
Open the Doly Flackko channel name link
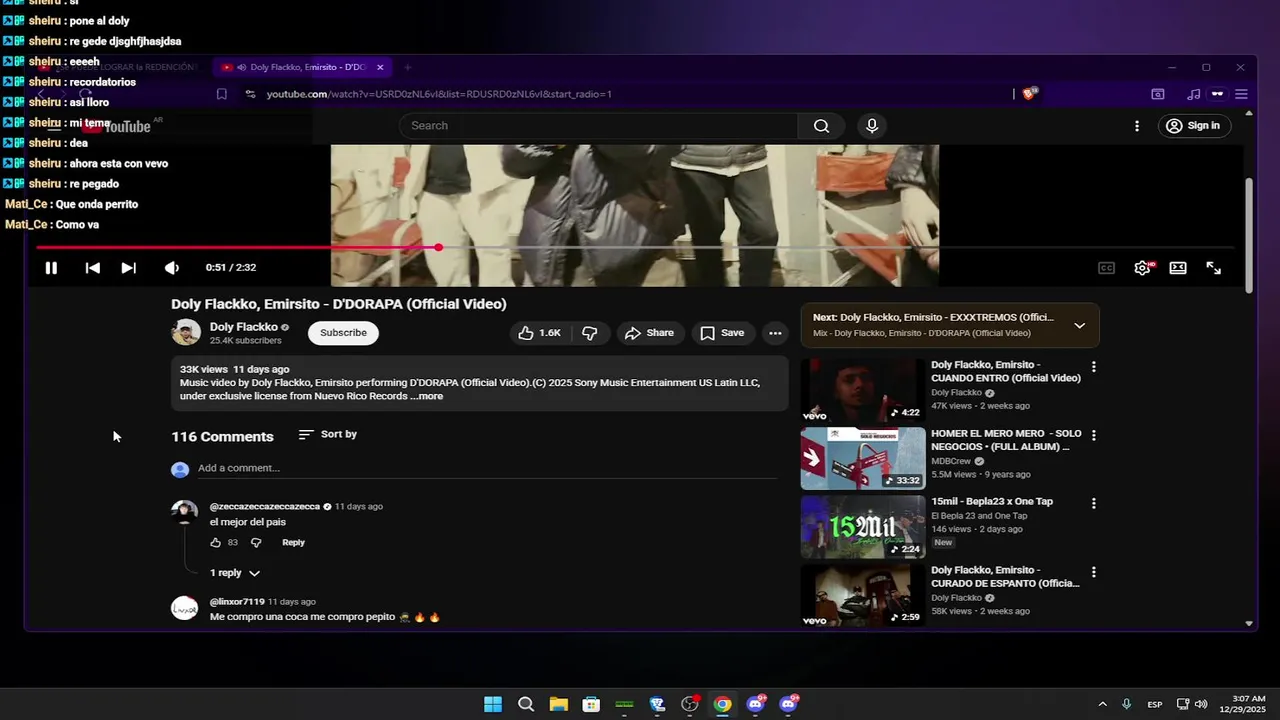(x=244, y=327)
